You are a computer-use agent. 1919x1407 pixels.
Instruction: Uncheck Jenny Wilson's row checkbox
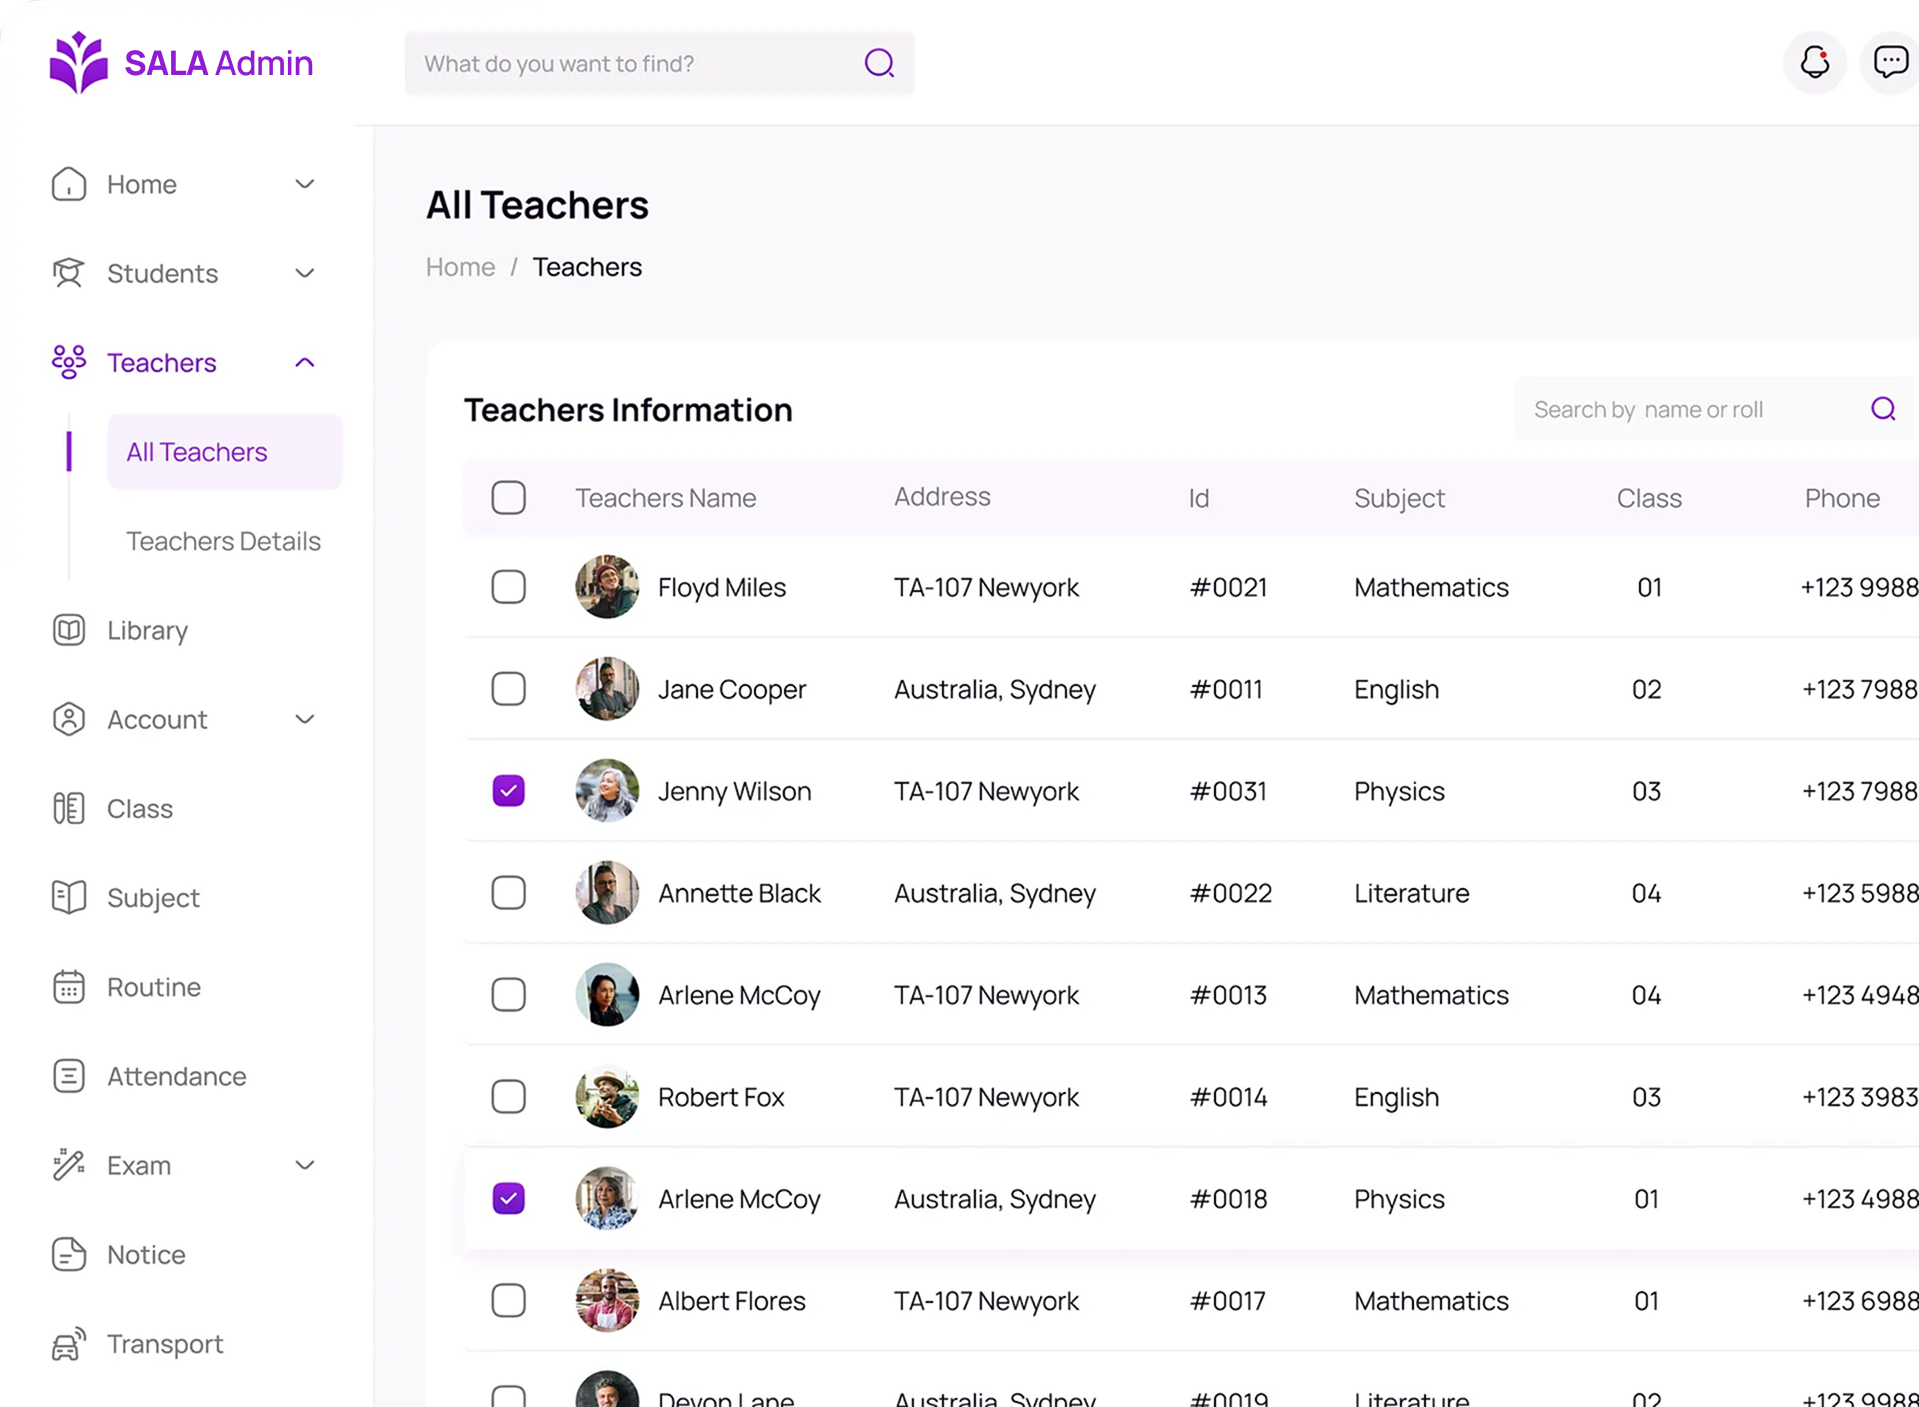coord(508,791)
